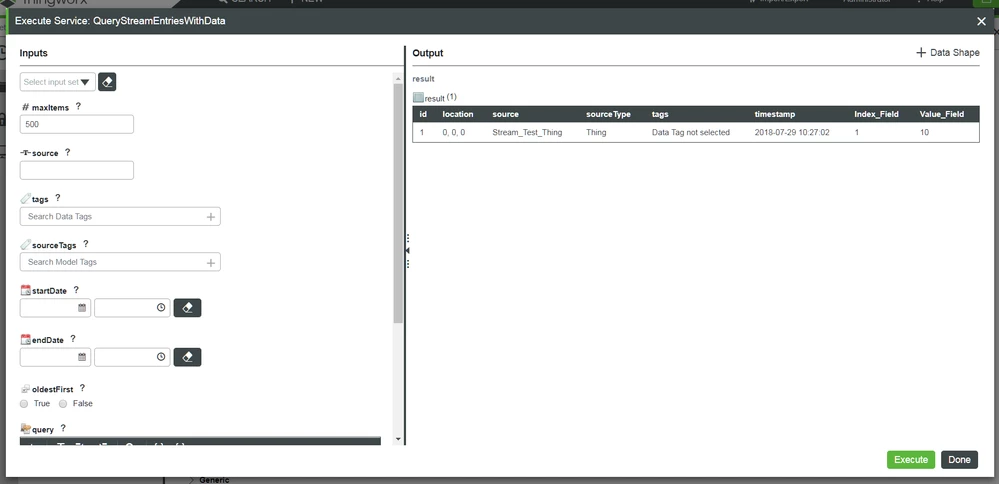This screenshot has height=484, width=999.
Task: Clear startDate with eraser button
Action: pos(187,308)
